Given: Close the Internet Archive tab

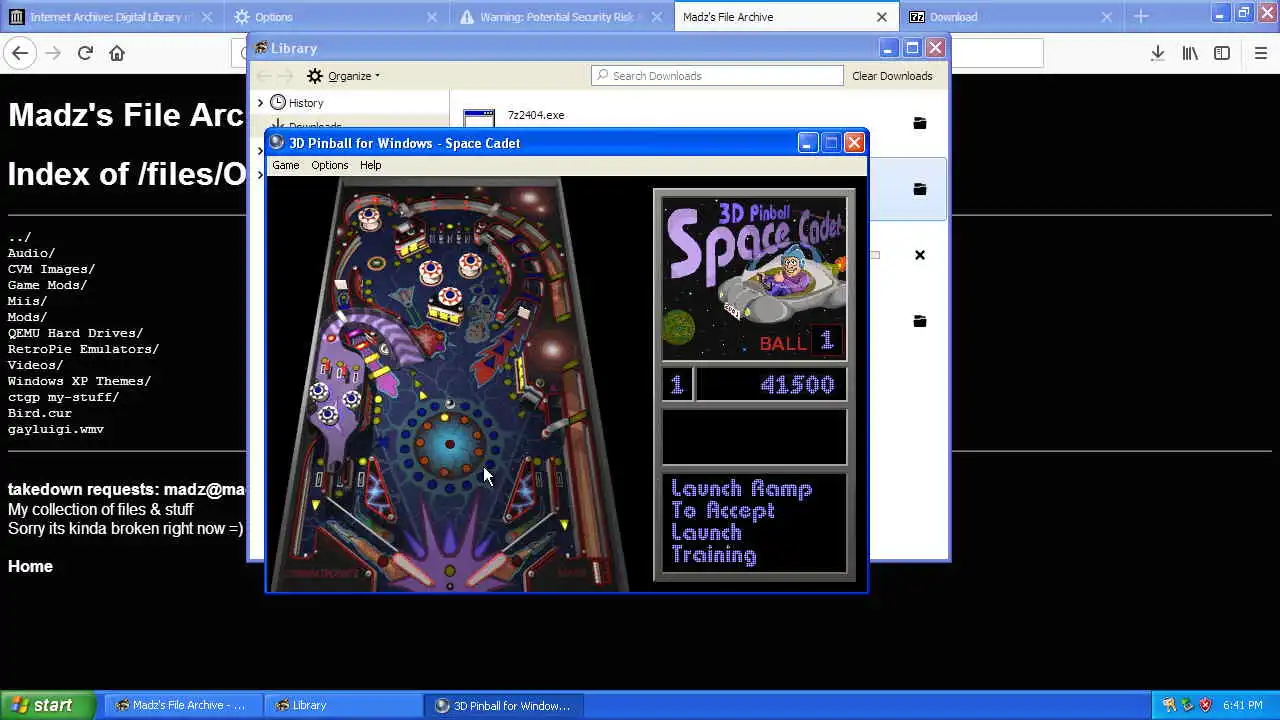Looking at the screenshot, I should [208, 17].
